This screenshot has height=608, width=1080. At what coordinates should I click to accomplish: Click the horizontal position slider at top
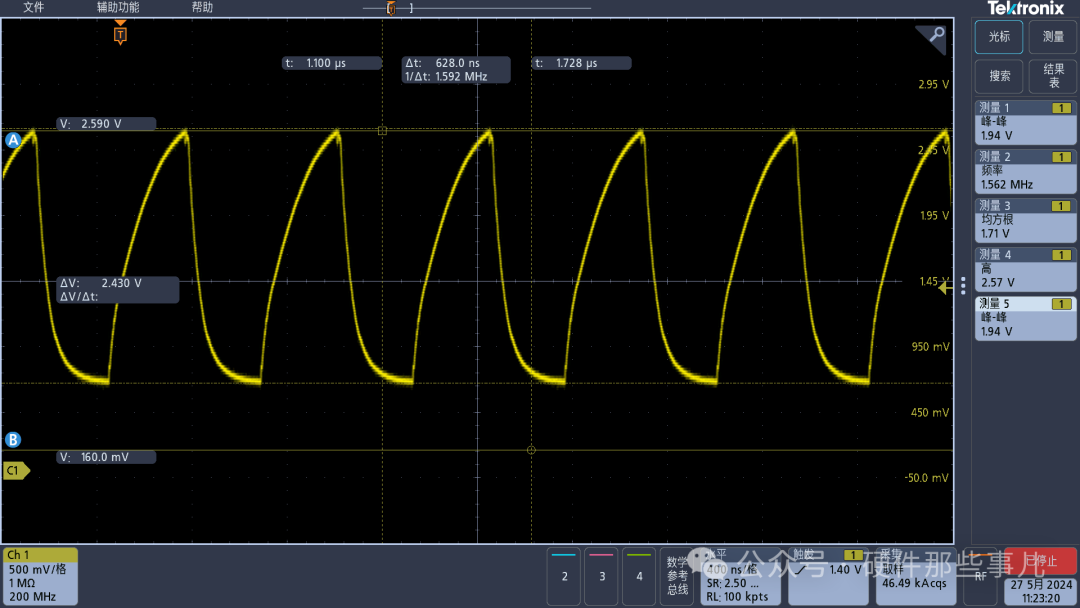pos(391,9)
